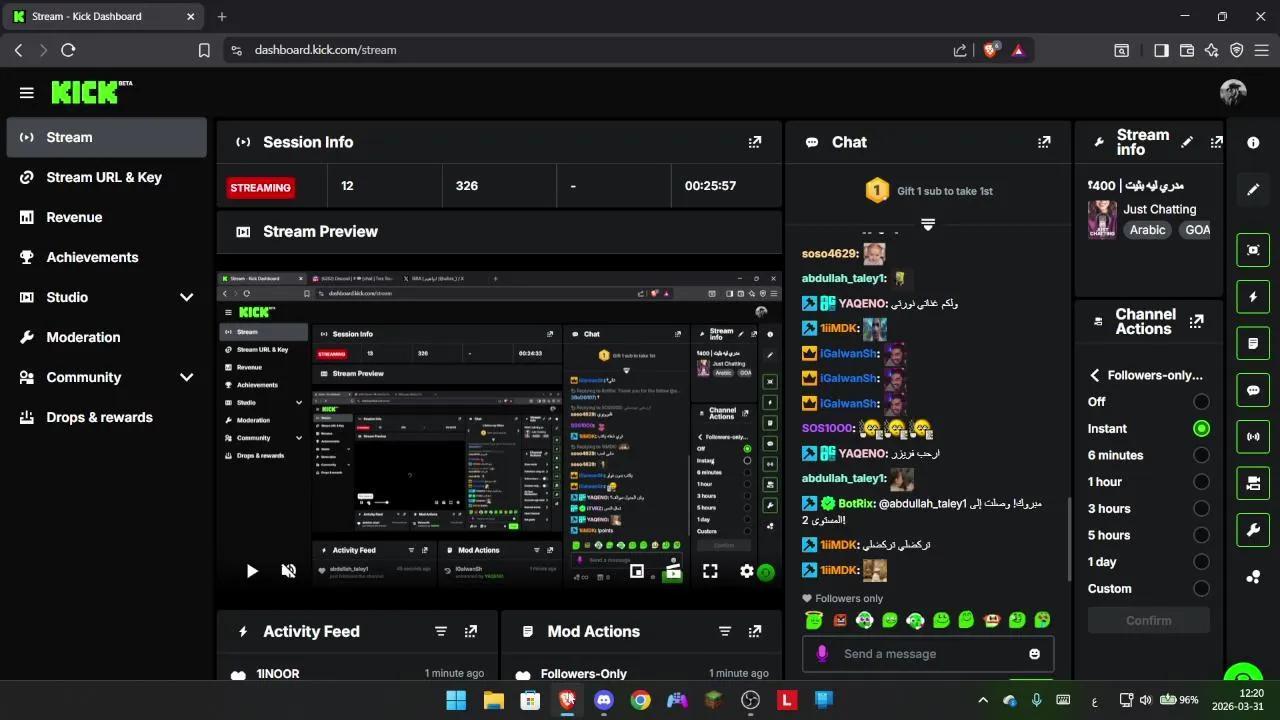Viewport: 1280px width, 720px height.
Task: Expand the Studio sidebar section
Action: coord(186,297)
